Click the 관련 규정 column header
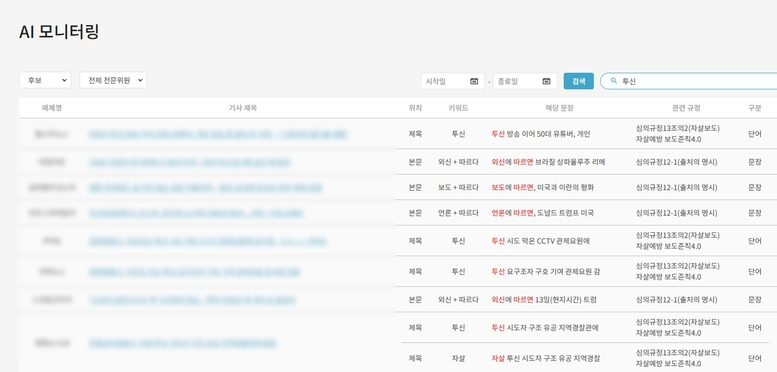Image resolution: width=777 pixels, height=372 pixels. pos(686,108)
